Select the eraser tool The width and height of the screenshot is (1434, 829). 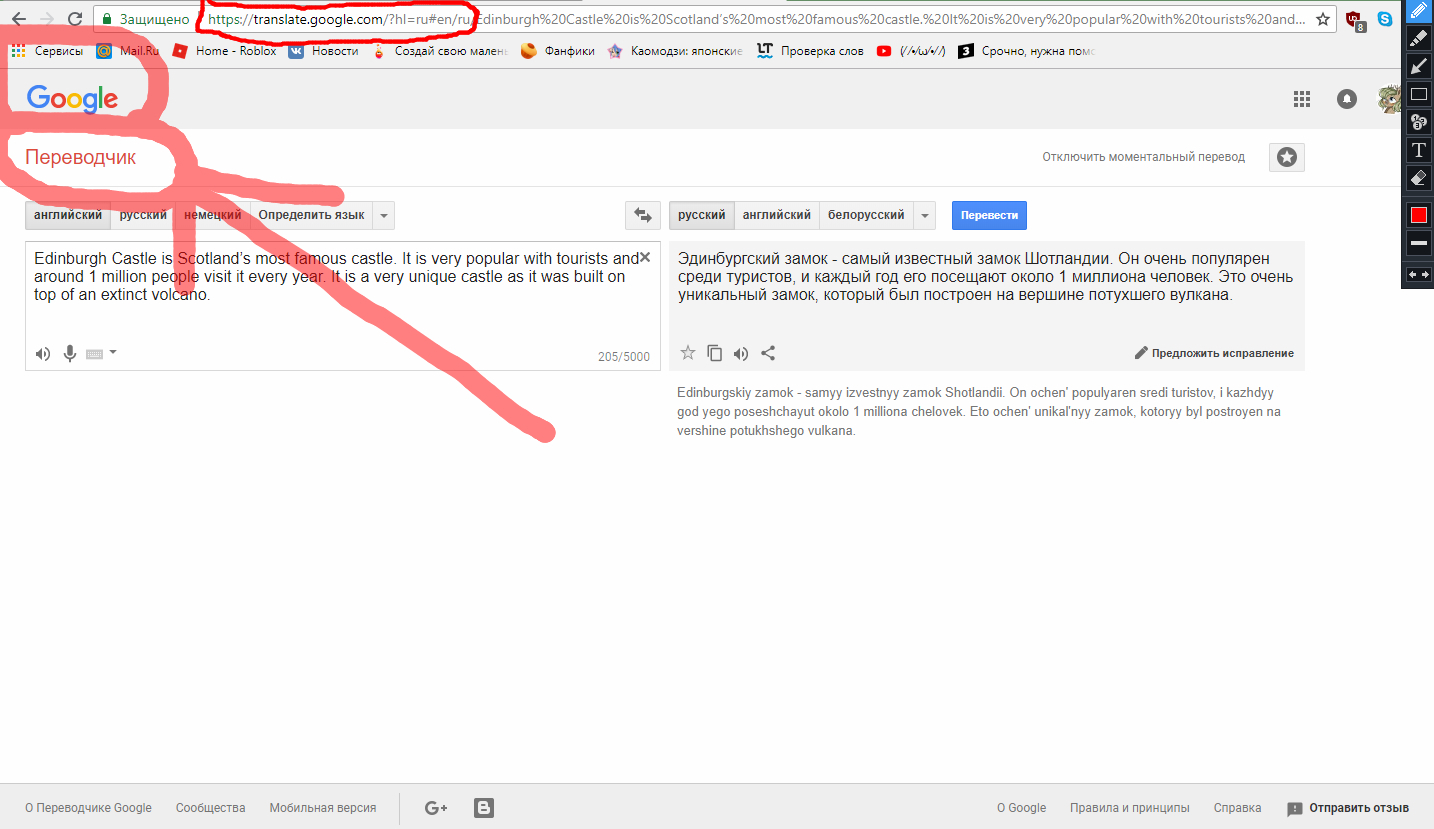(1418, 178)
